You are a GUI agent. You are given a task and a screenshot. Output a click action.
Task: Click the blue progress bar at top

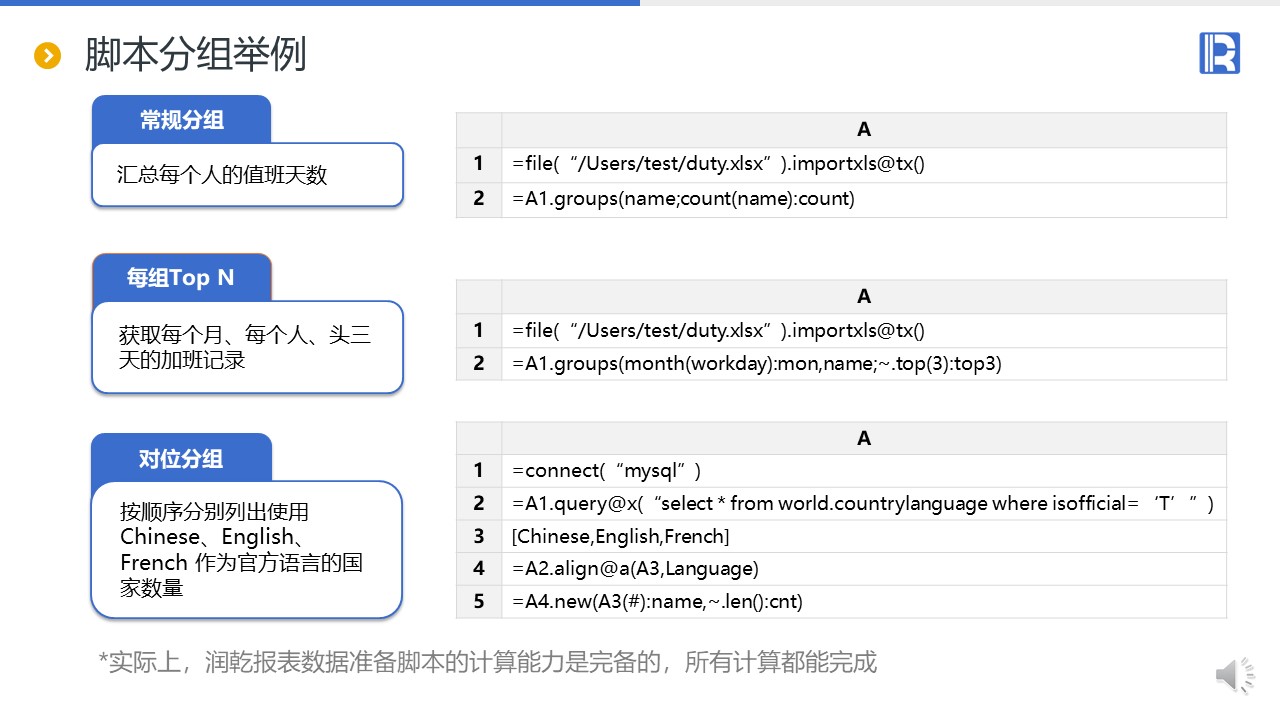click(320, 3)
